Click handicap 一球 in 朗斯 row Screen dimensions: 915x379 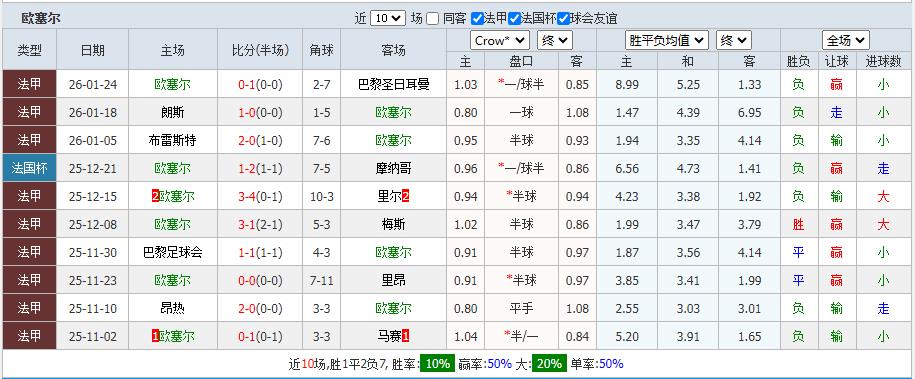[521, 113]
